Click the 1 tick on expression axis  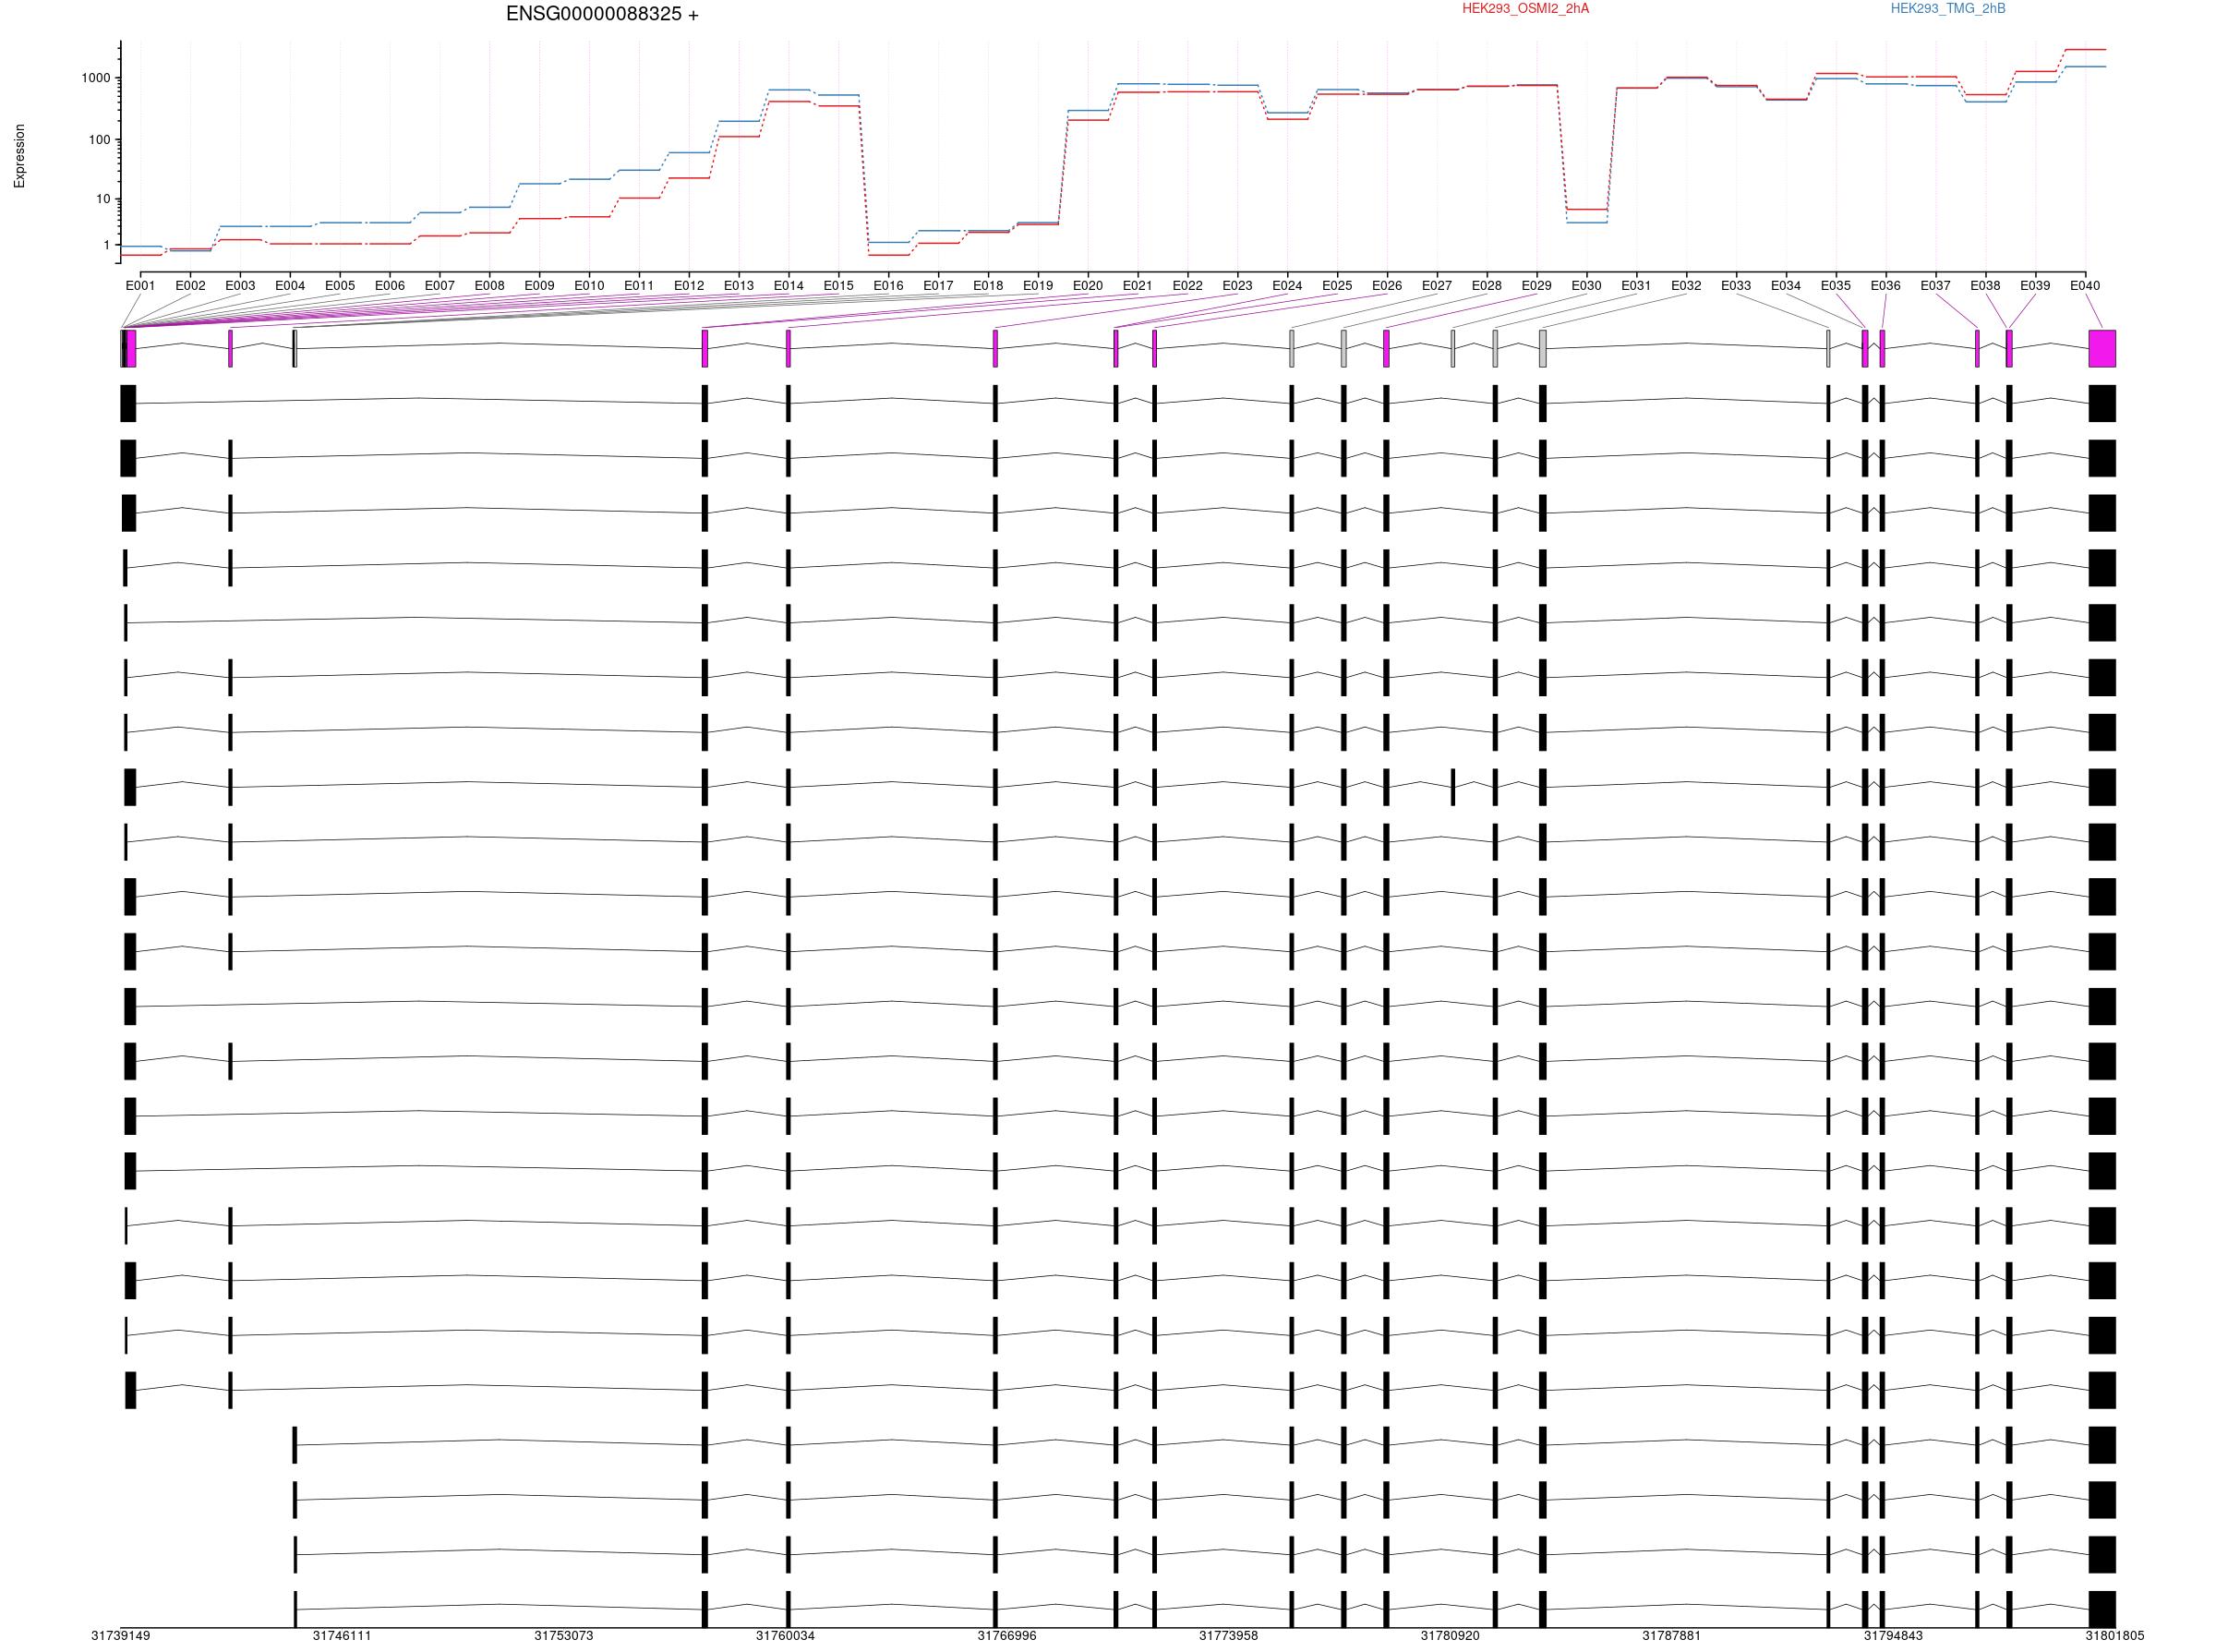click(107, 245)
